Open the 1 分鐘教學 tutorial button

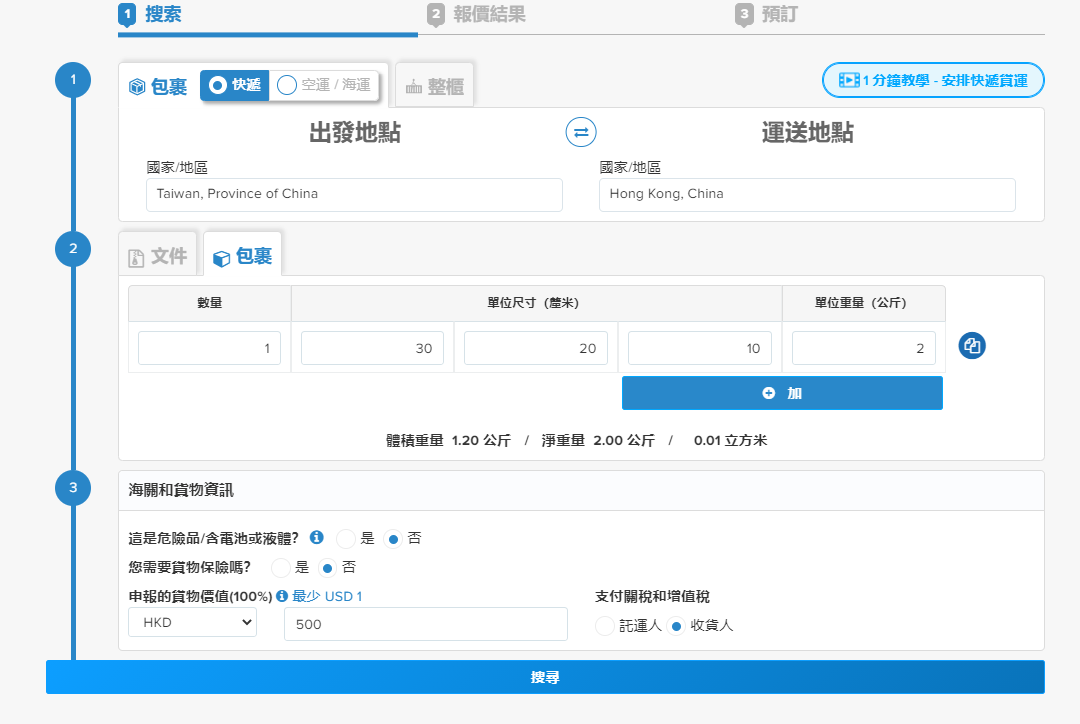click(933, 81)
